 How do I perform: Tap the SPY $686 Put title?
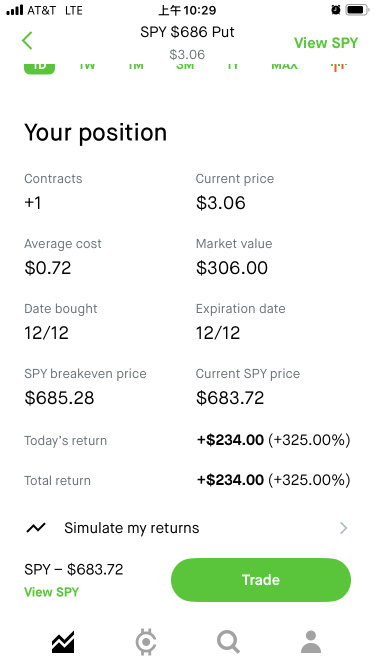click(x=187, y=32)
